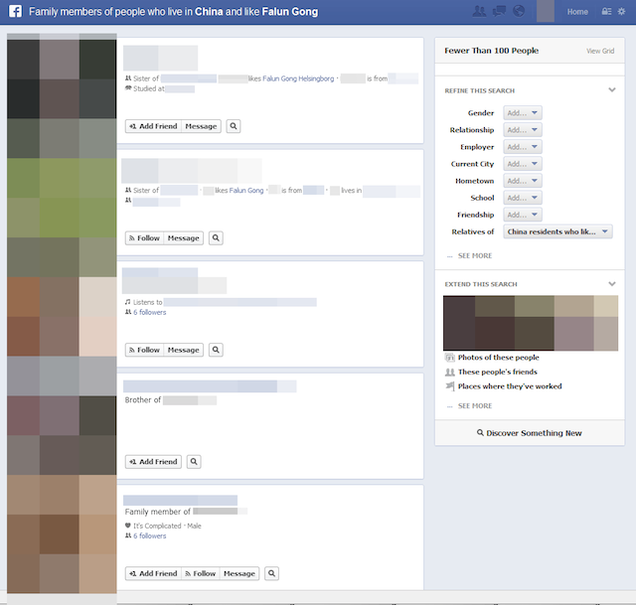Open messages icon in top bar

coord(499,11)
